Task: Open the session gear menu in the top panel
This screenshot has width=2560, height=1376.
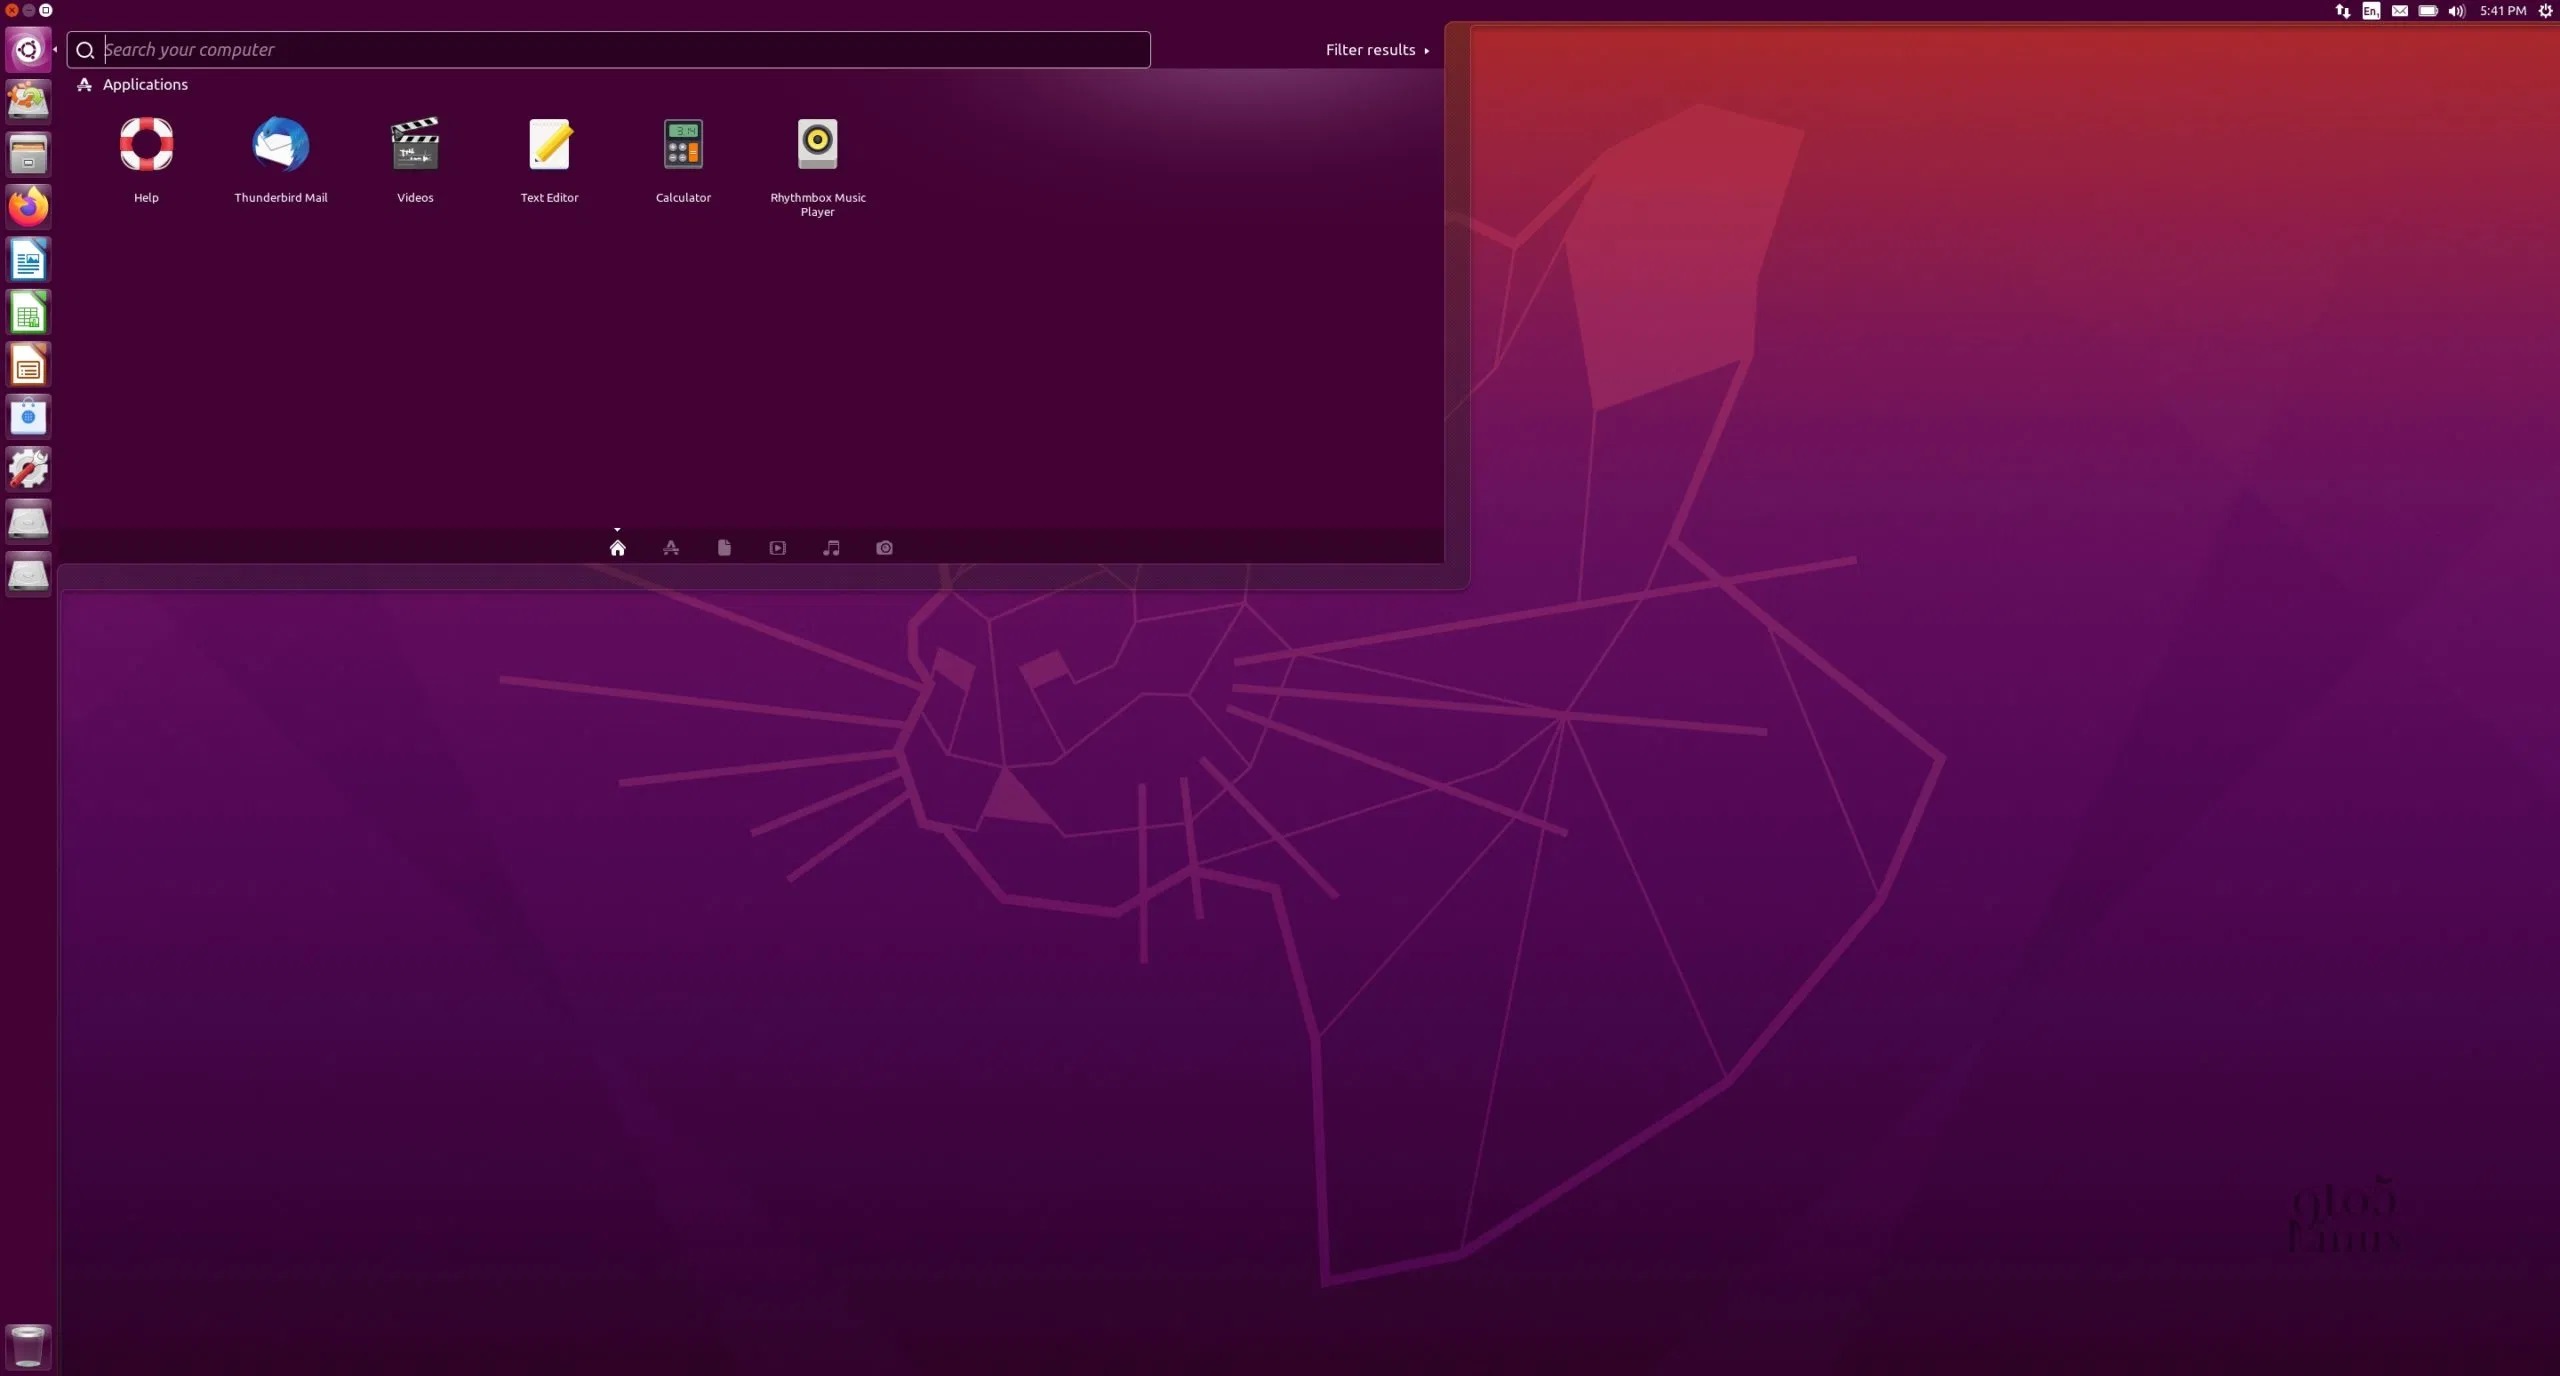Action: (x=2546, y=11)
